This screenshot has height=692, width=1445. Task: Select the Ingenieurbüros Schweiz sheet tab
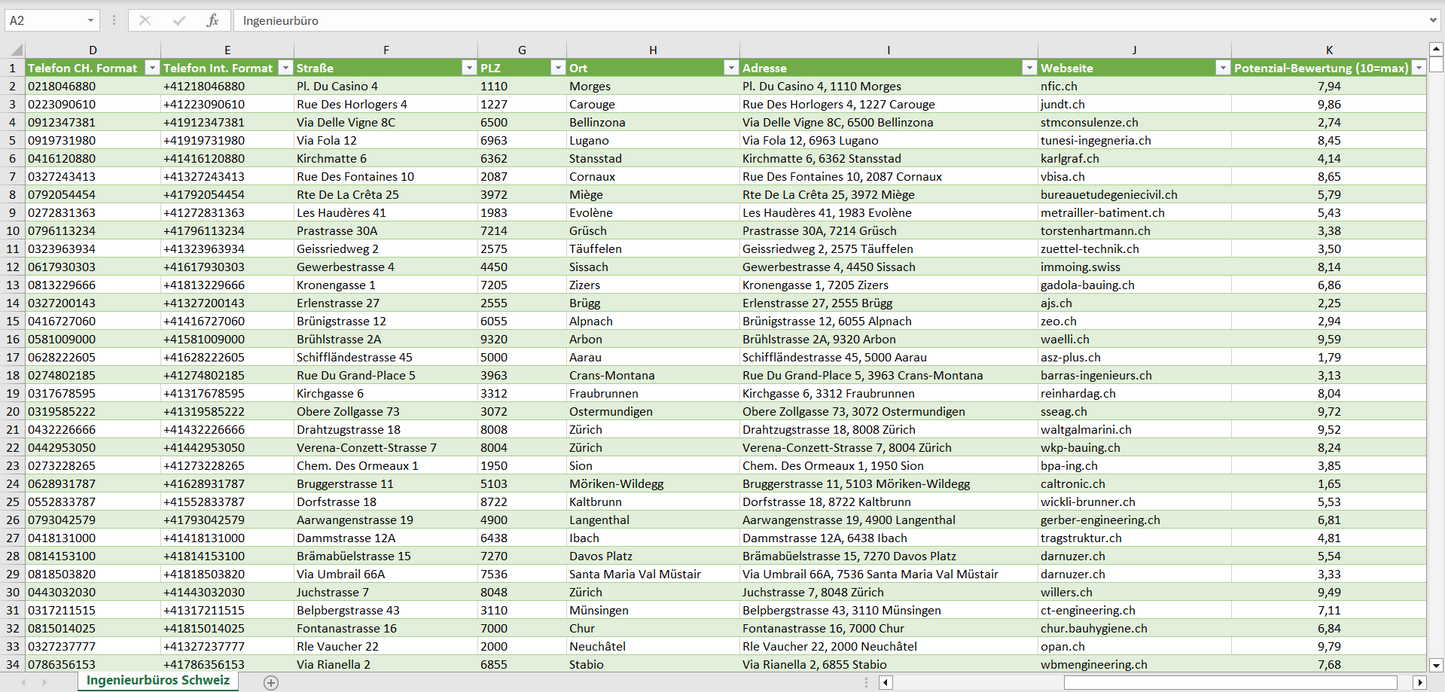(x=158, y=681)
